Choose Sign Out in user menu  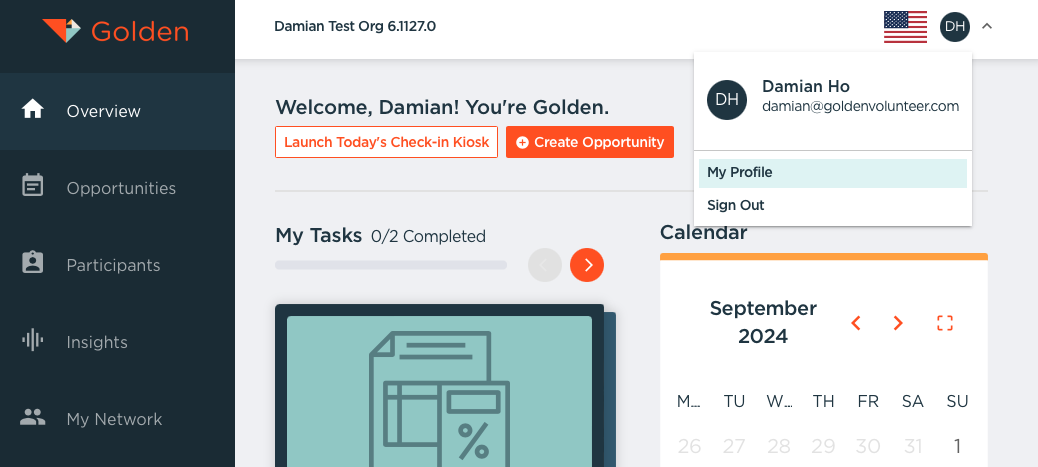click(736, 205)
